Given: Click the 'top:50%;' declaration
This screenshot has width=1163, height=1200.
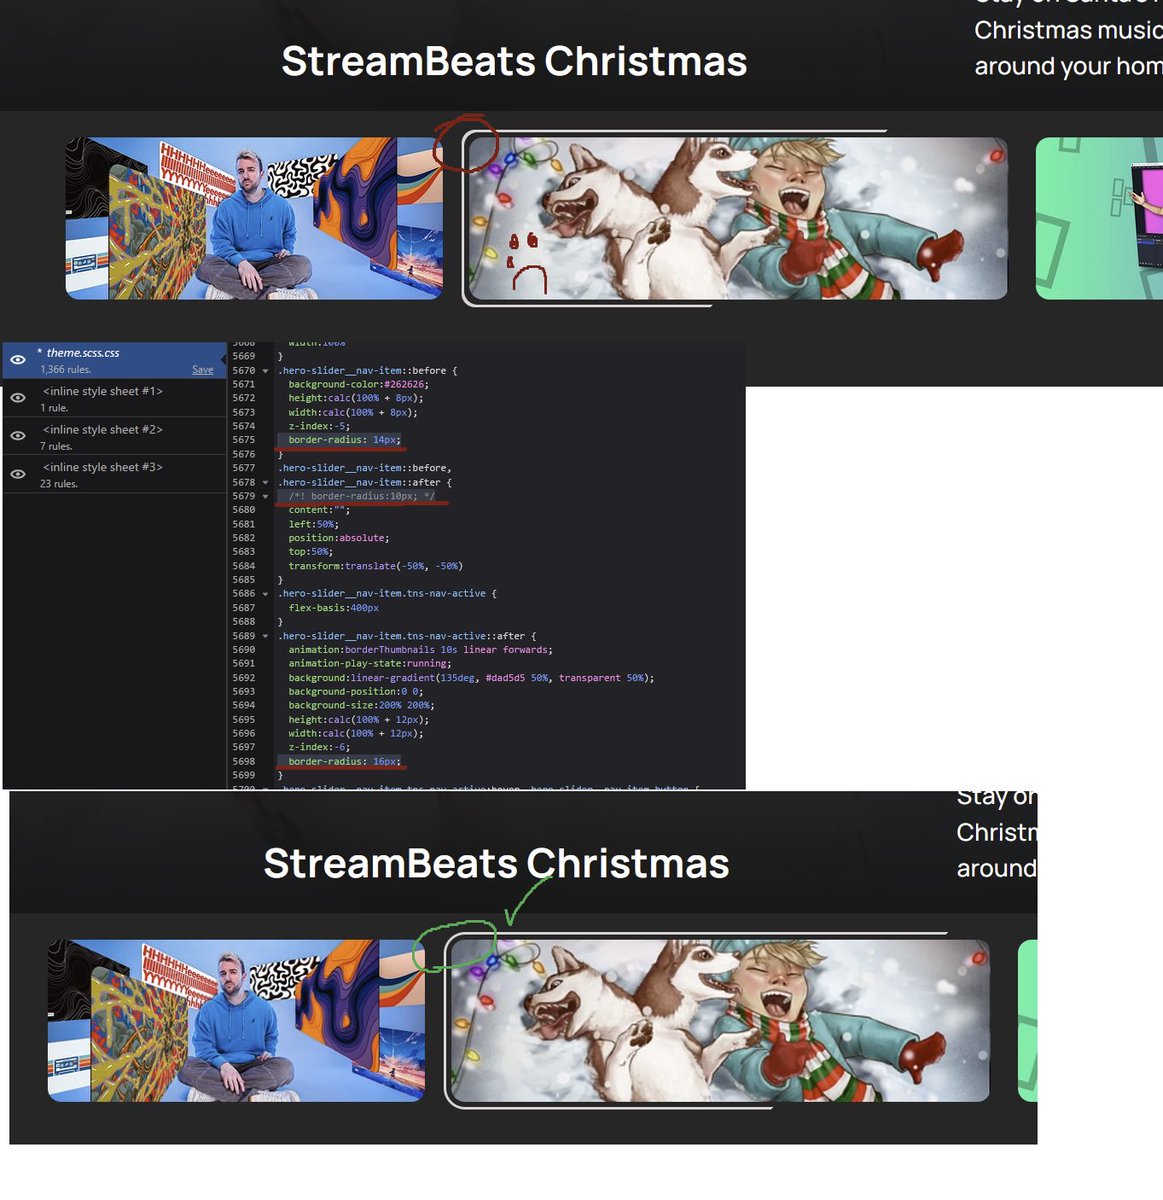Looking at the screenshot, I should (311, 552).
